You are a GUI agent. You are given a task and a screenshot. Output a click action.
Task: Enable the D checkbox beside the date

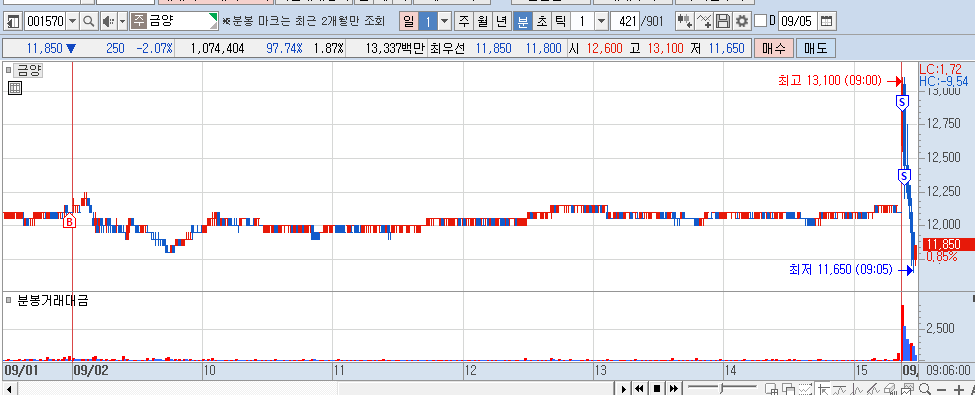[760, 21]
